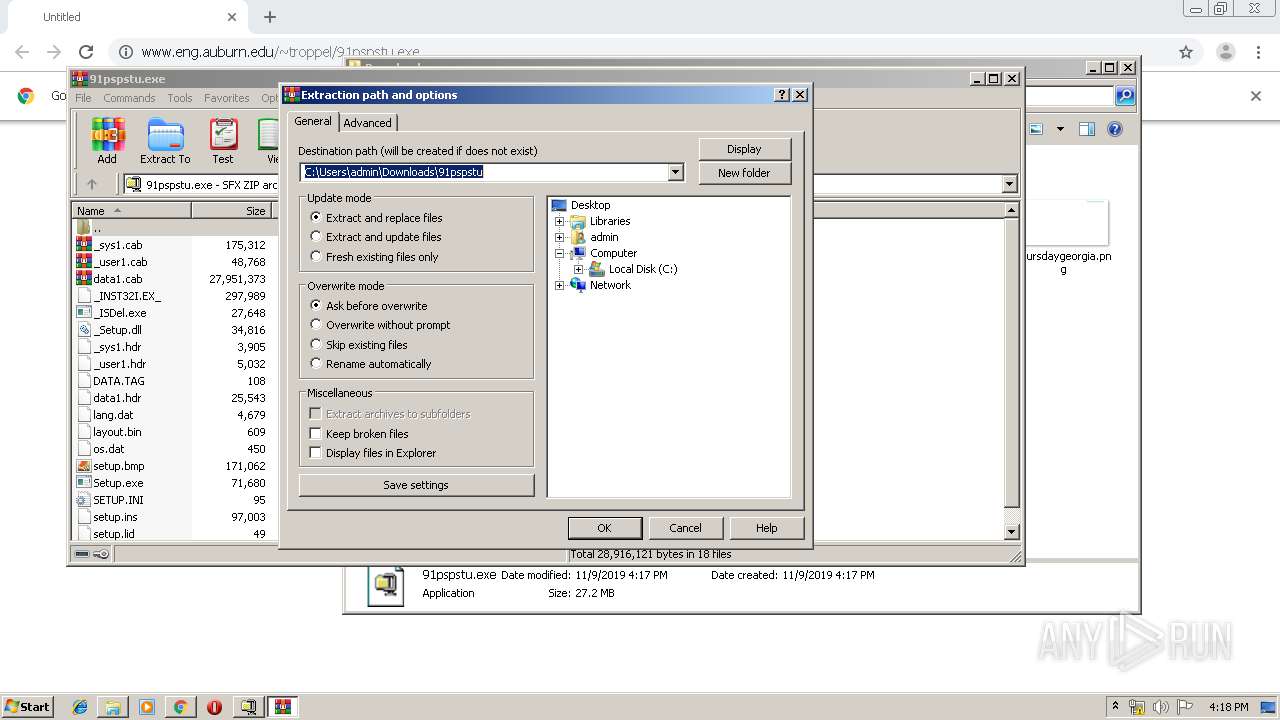Click WinRAR taskbar button
The height and width of the screenshot is (720, 1280).
click(x=282, y=707)
